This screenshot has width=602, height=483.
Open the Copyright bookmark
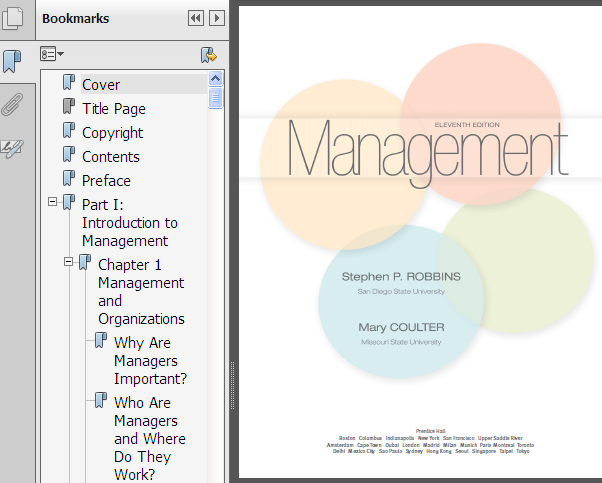(x=112, y=132)
